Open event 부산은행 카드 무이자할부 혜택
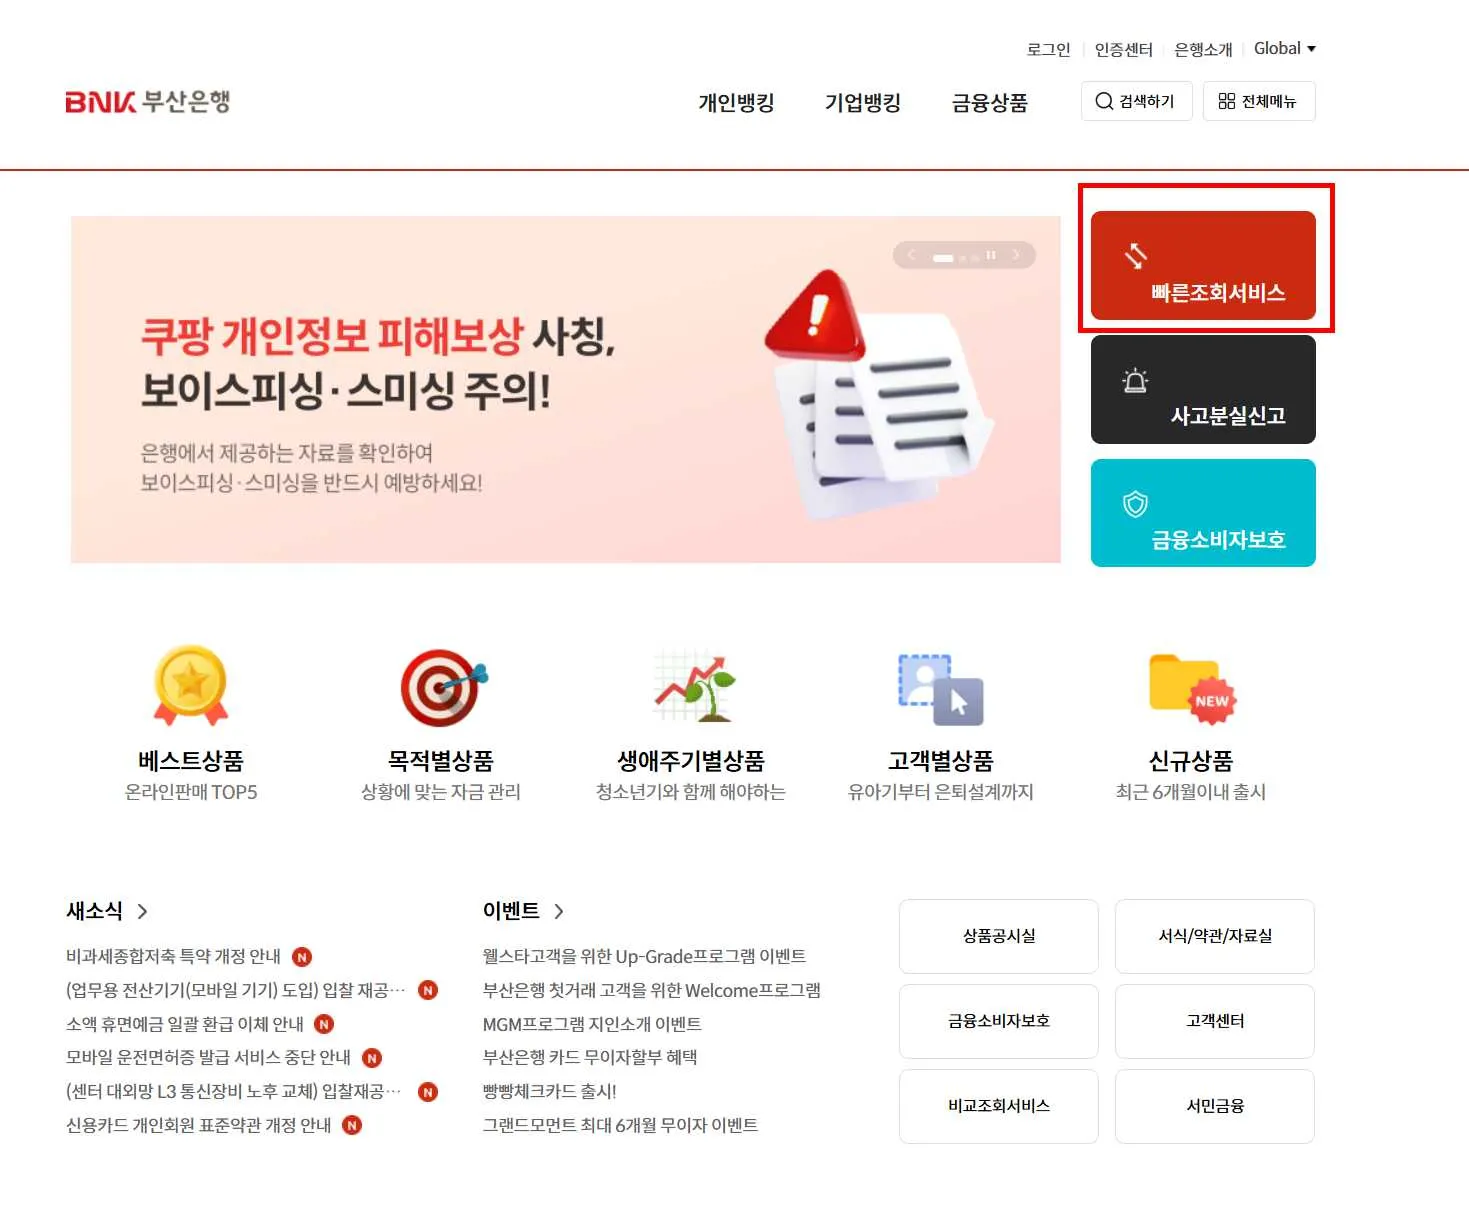The image size is (1469, 1209). pos(590,1057)
